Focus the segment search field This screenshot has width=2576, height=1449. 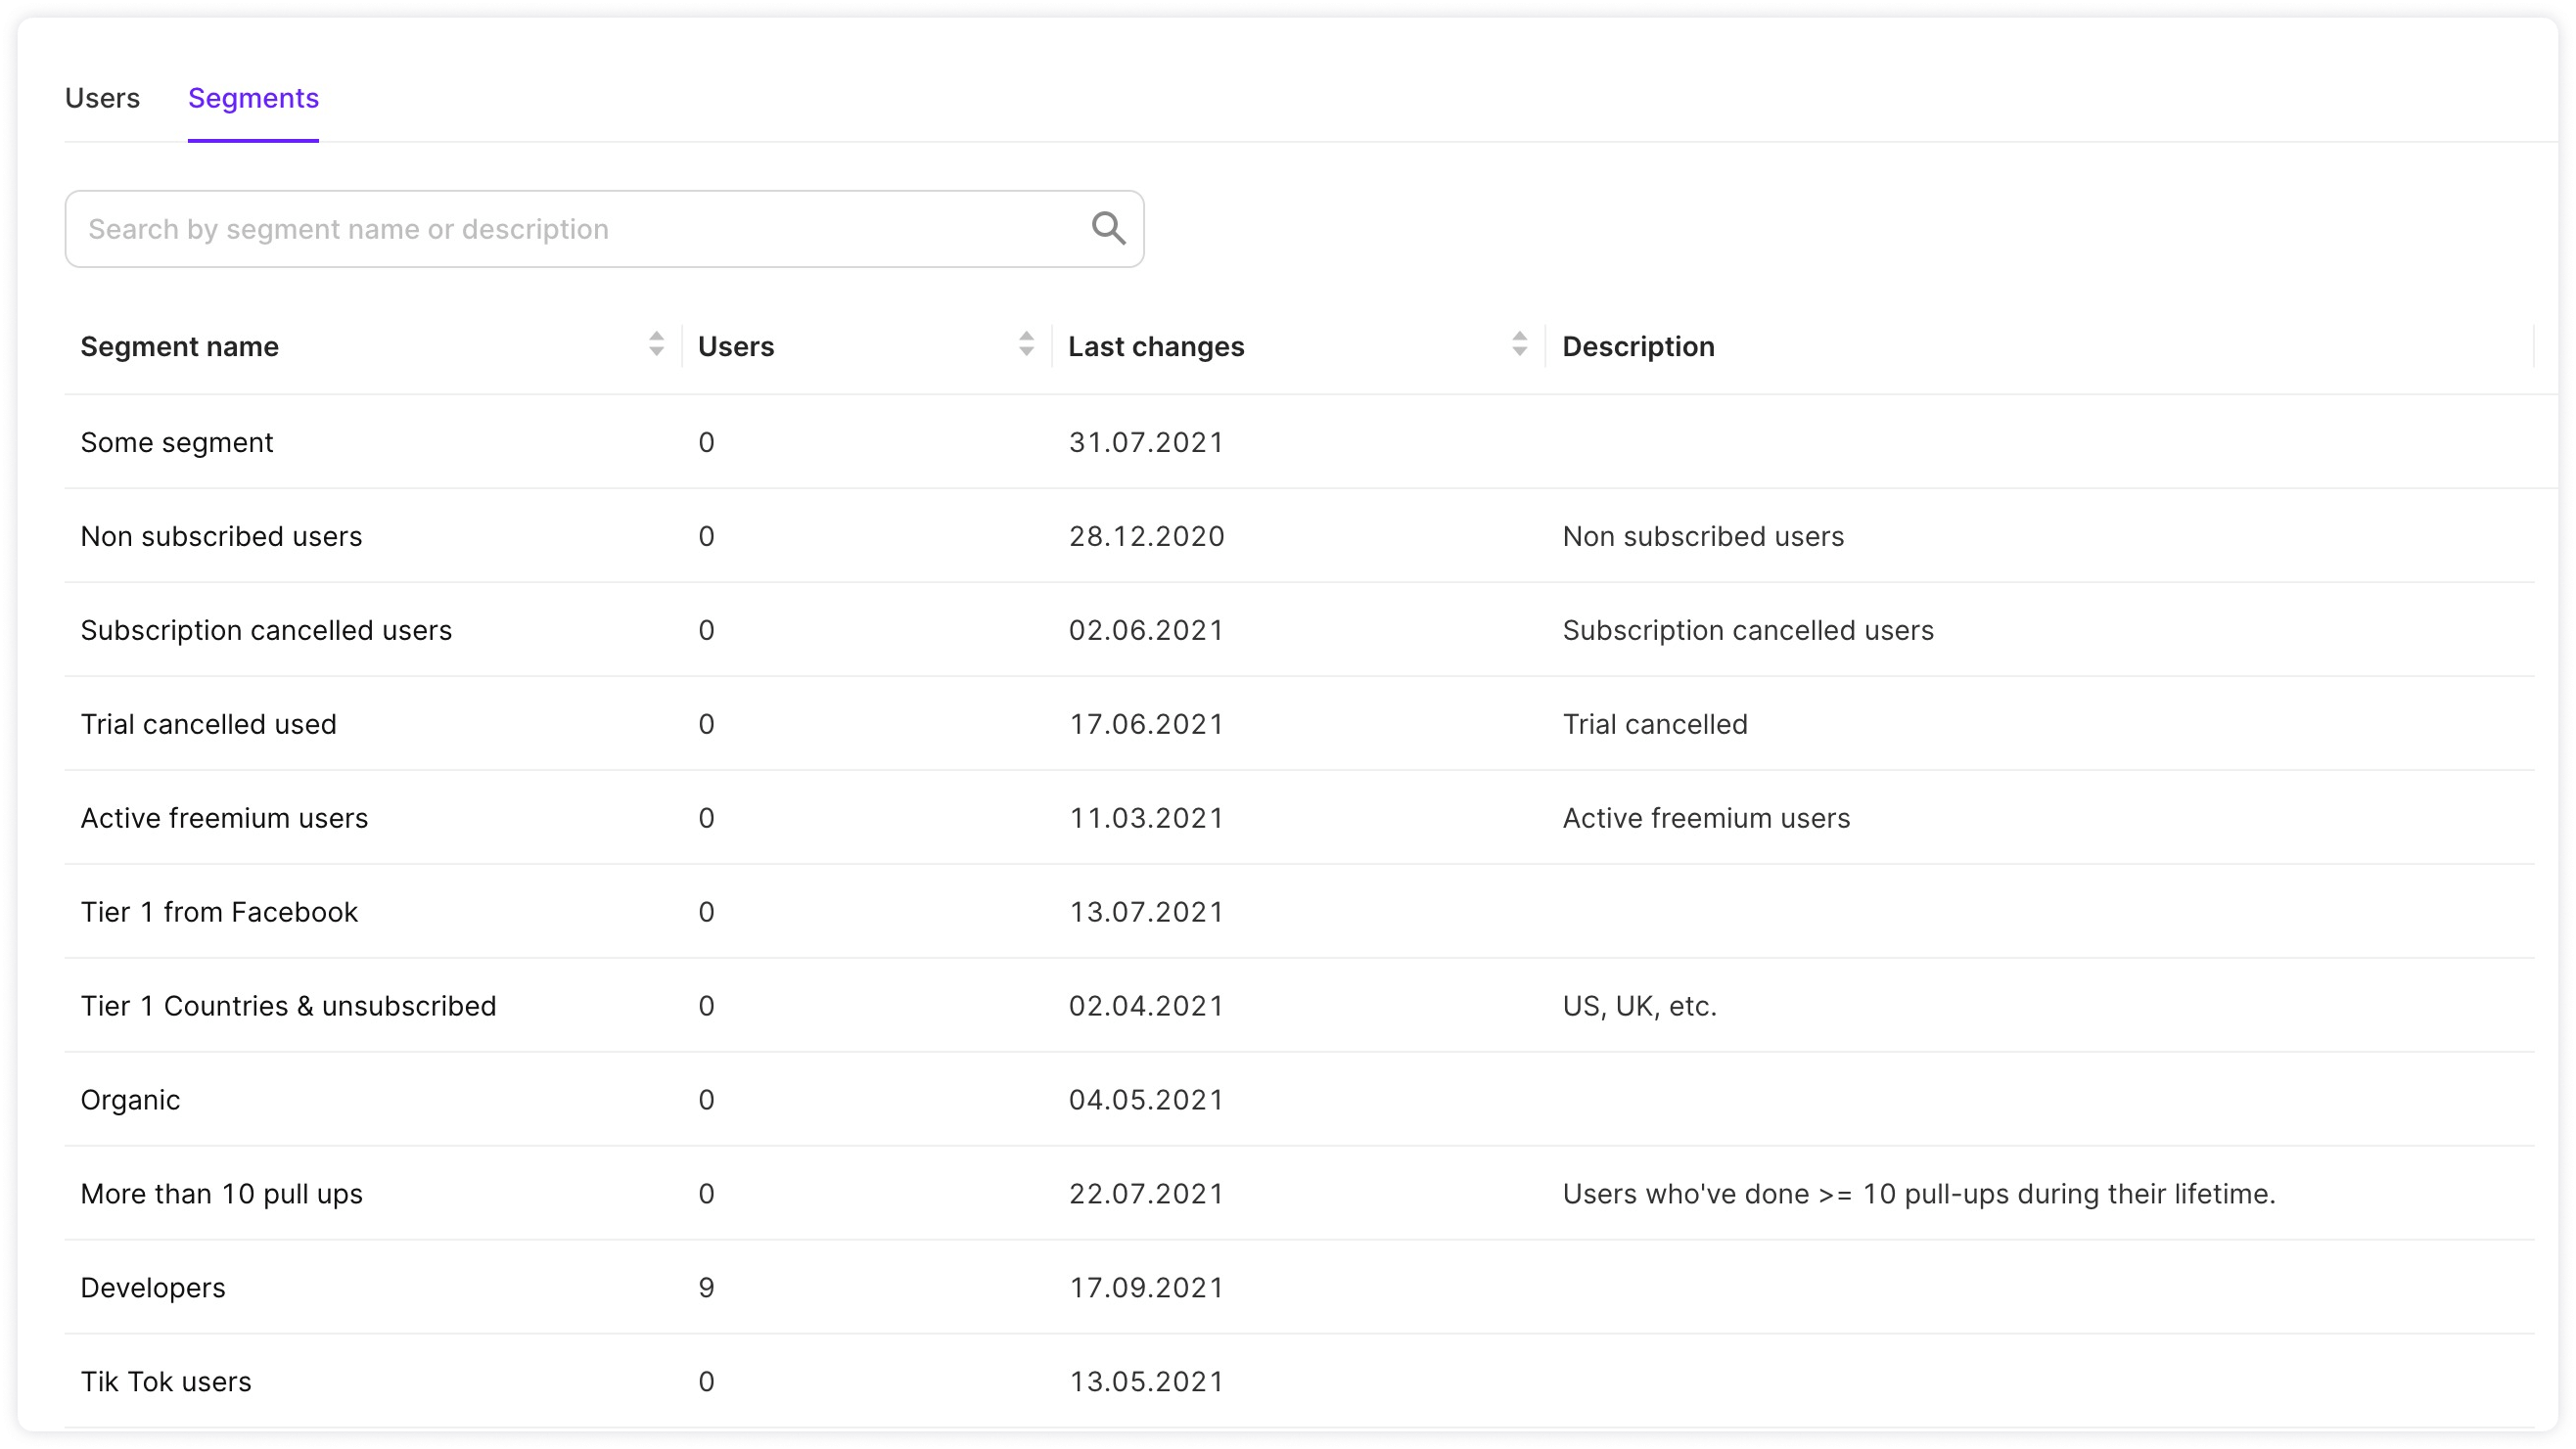click(580, 229)
